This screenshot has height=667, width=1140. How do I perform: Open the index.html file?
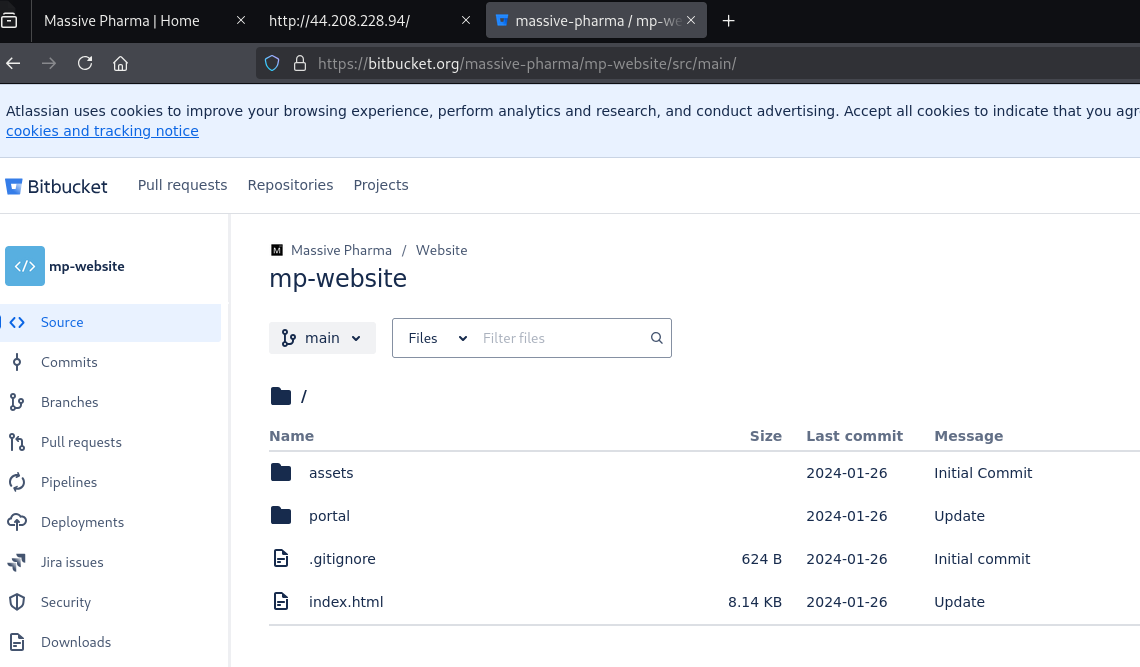pos(346,602)
